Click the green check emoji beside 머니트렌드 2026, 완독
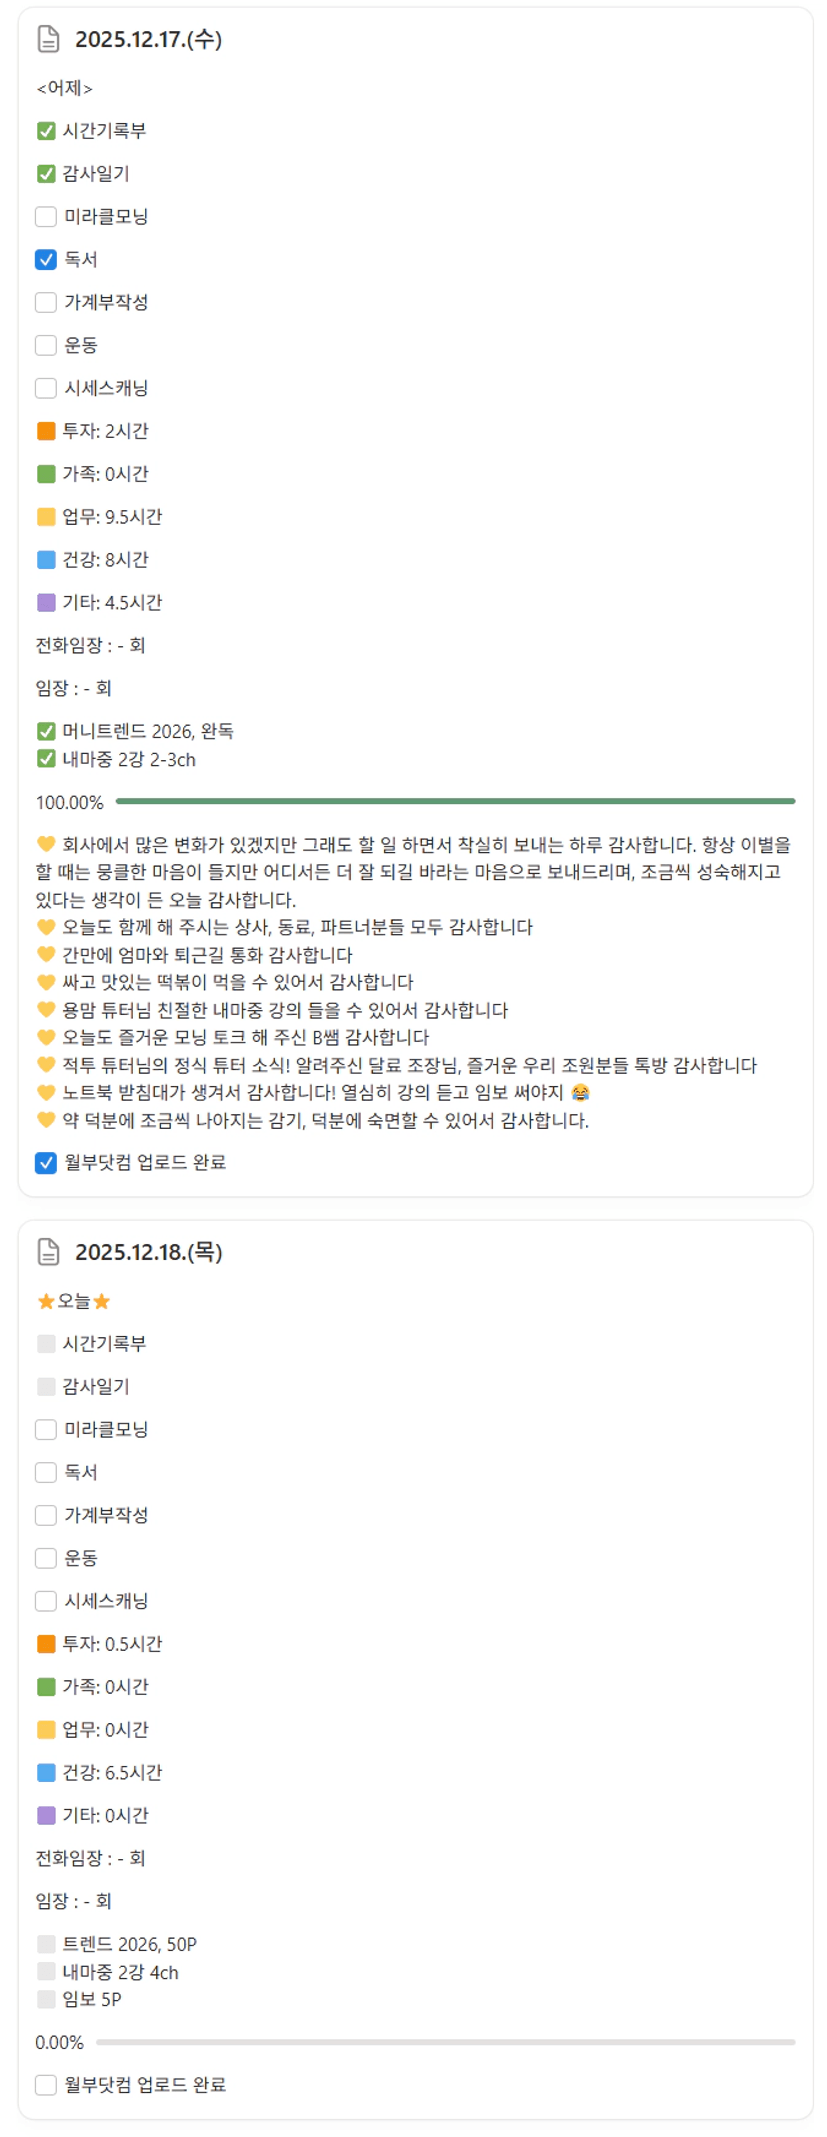The height and width of the screenshot is (2137, 827). click(x=46, y=731)
